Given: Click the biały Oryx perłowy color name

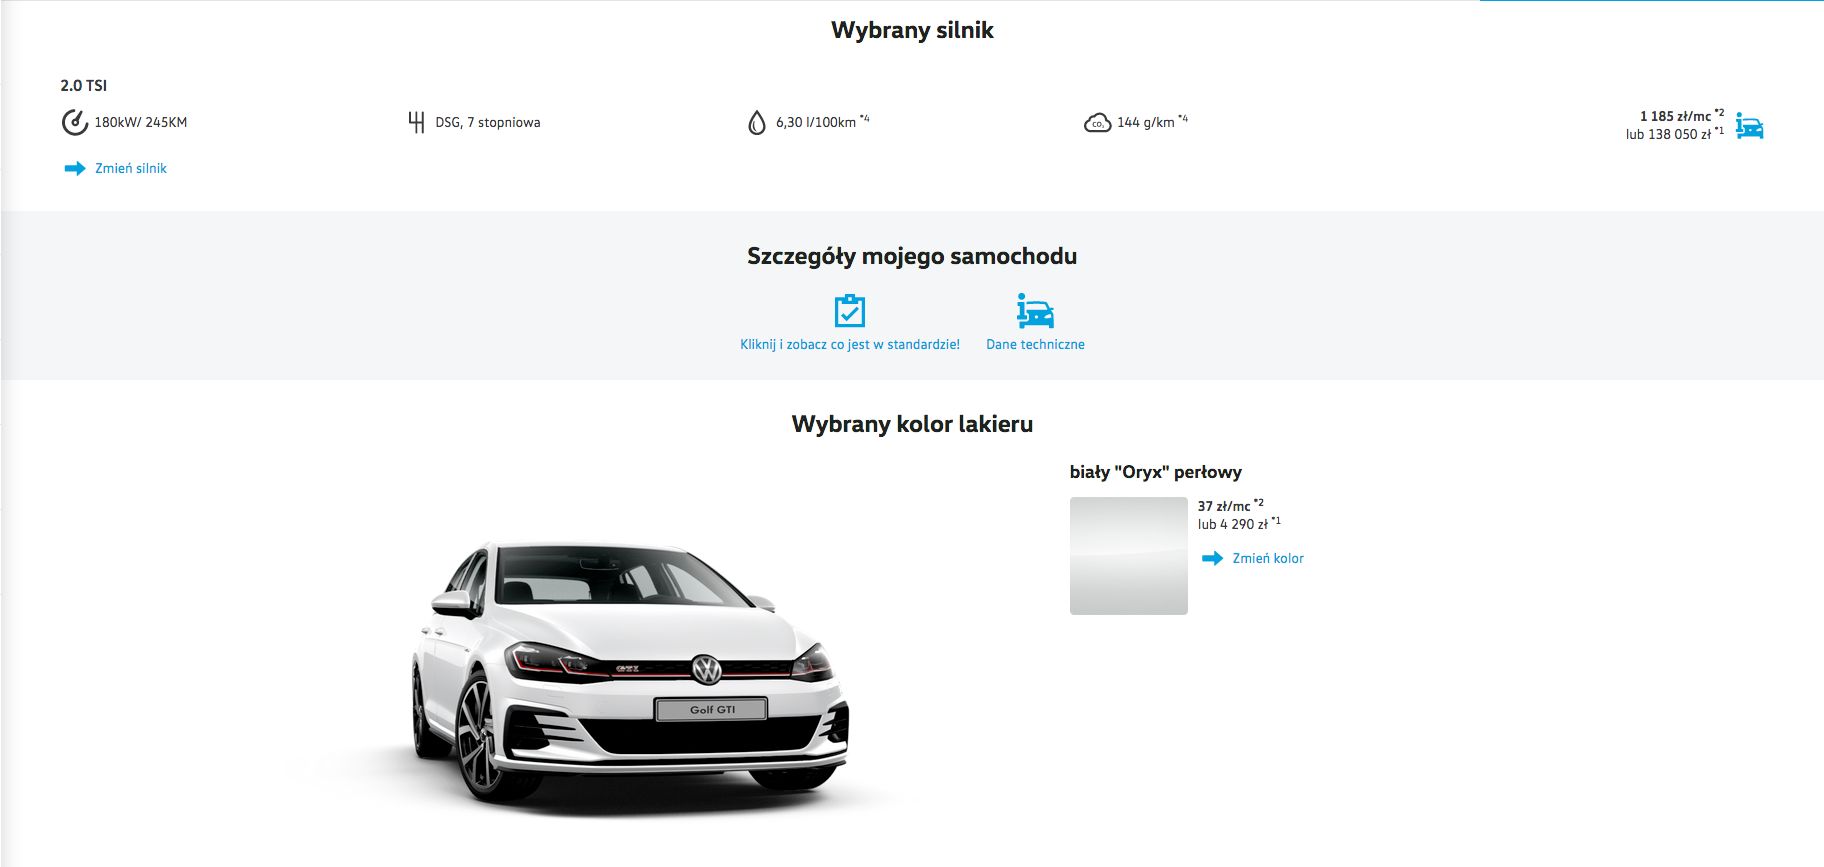Looking at the screenshot, I should click(1156, 472).
